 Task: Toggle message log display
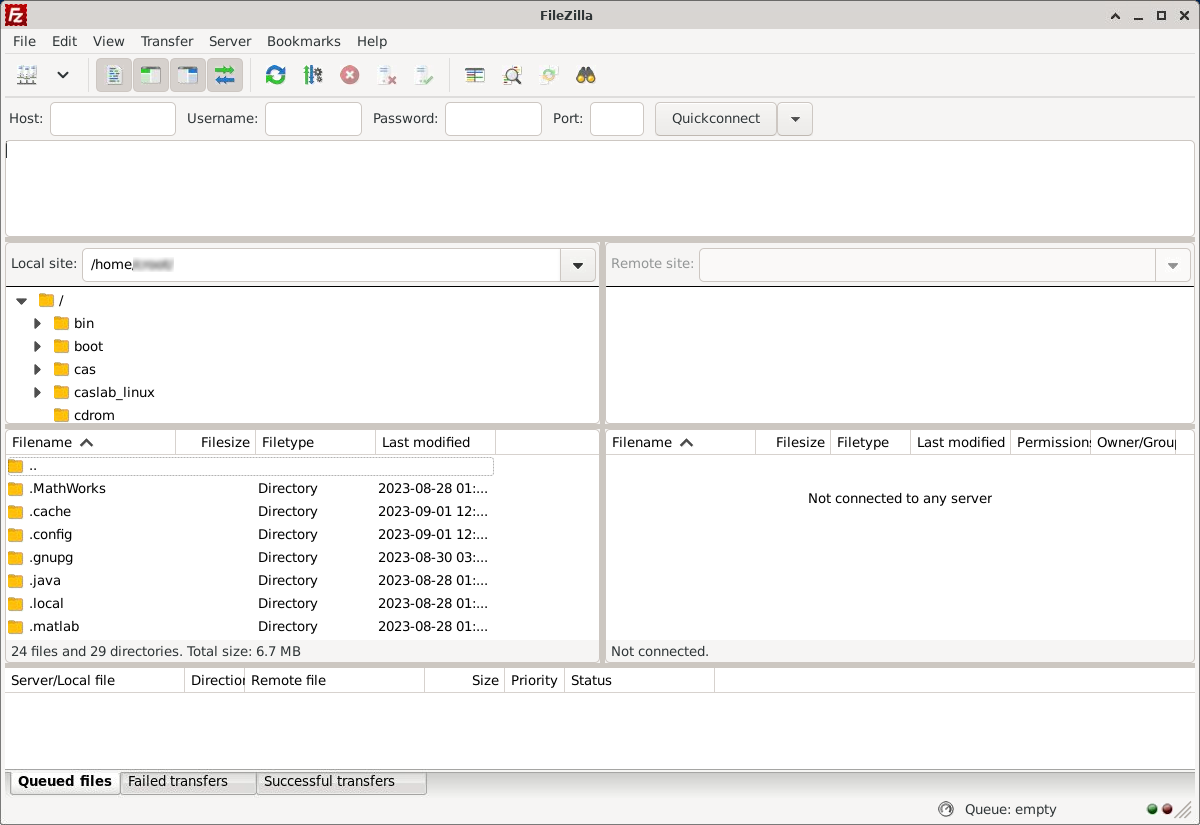114,75
